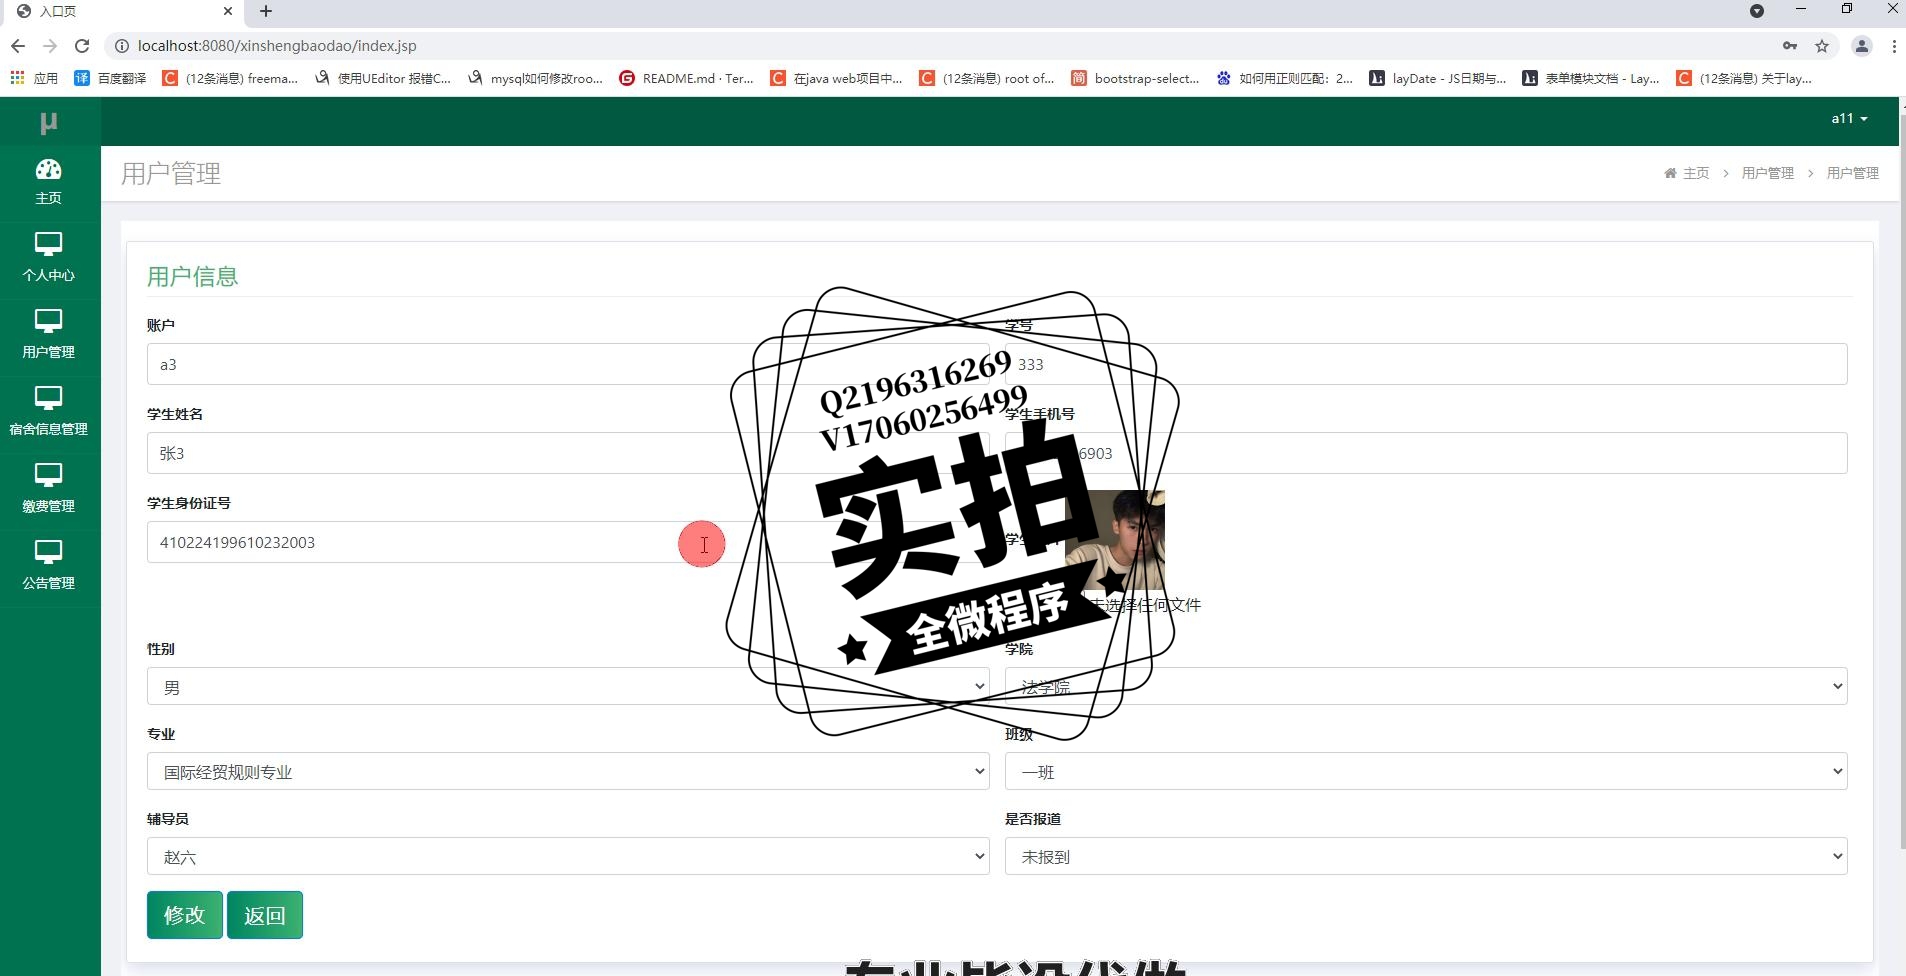
Task: Click the student photo thumbnail
Action: pos(1114,540)
